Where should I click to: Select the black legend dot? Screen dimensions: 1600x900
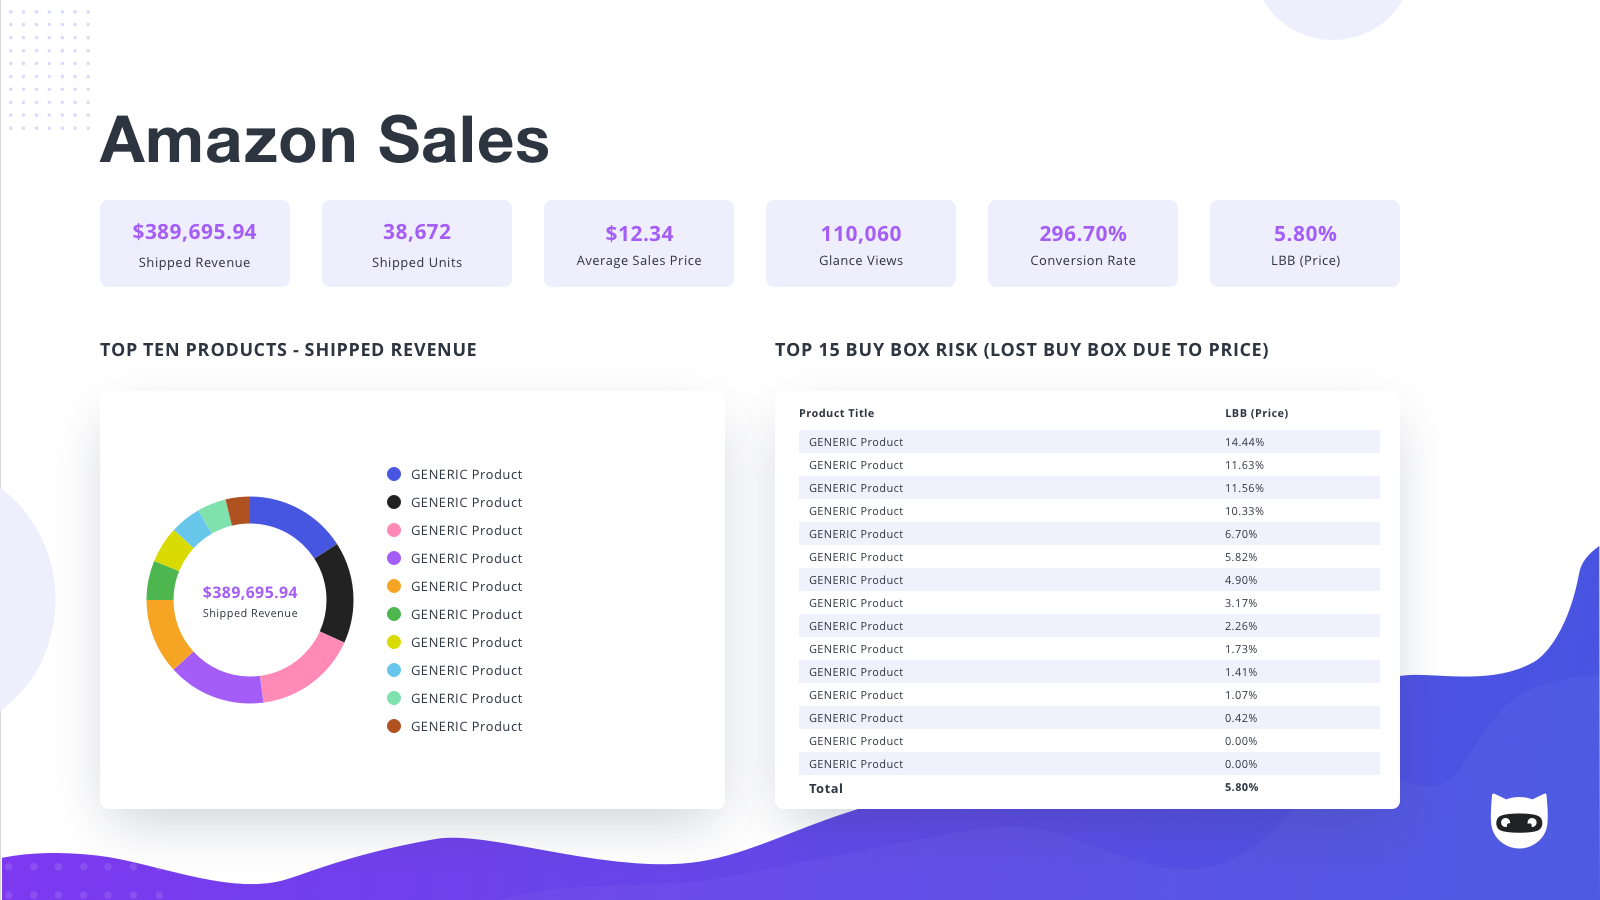pos(394,502)
